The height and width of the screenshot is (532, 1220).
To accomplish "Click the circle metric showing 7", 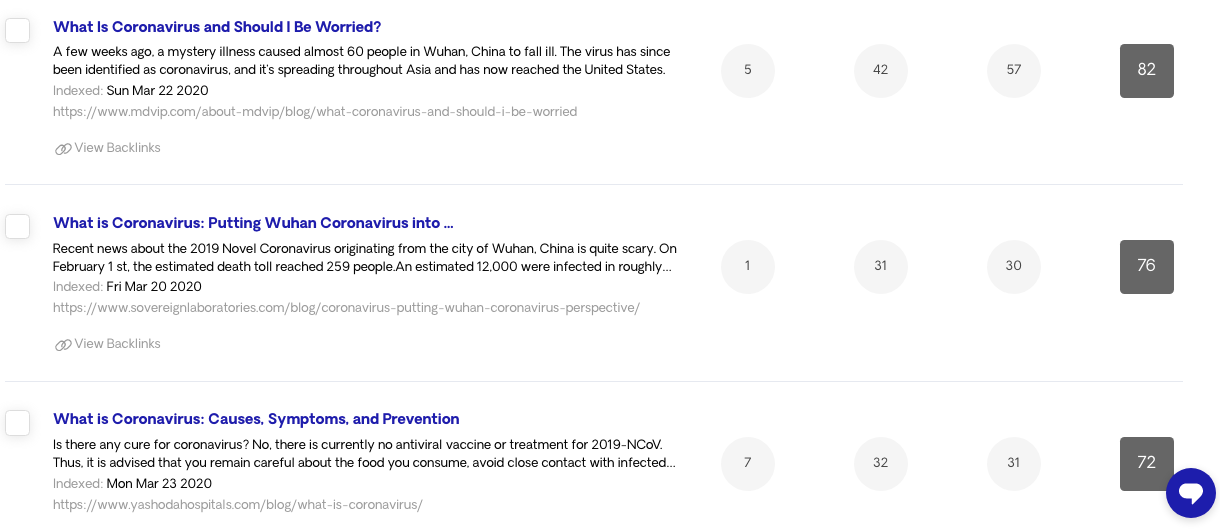I will point(748,463).
